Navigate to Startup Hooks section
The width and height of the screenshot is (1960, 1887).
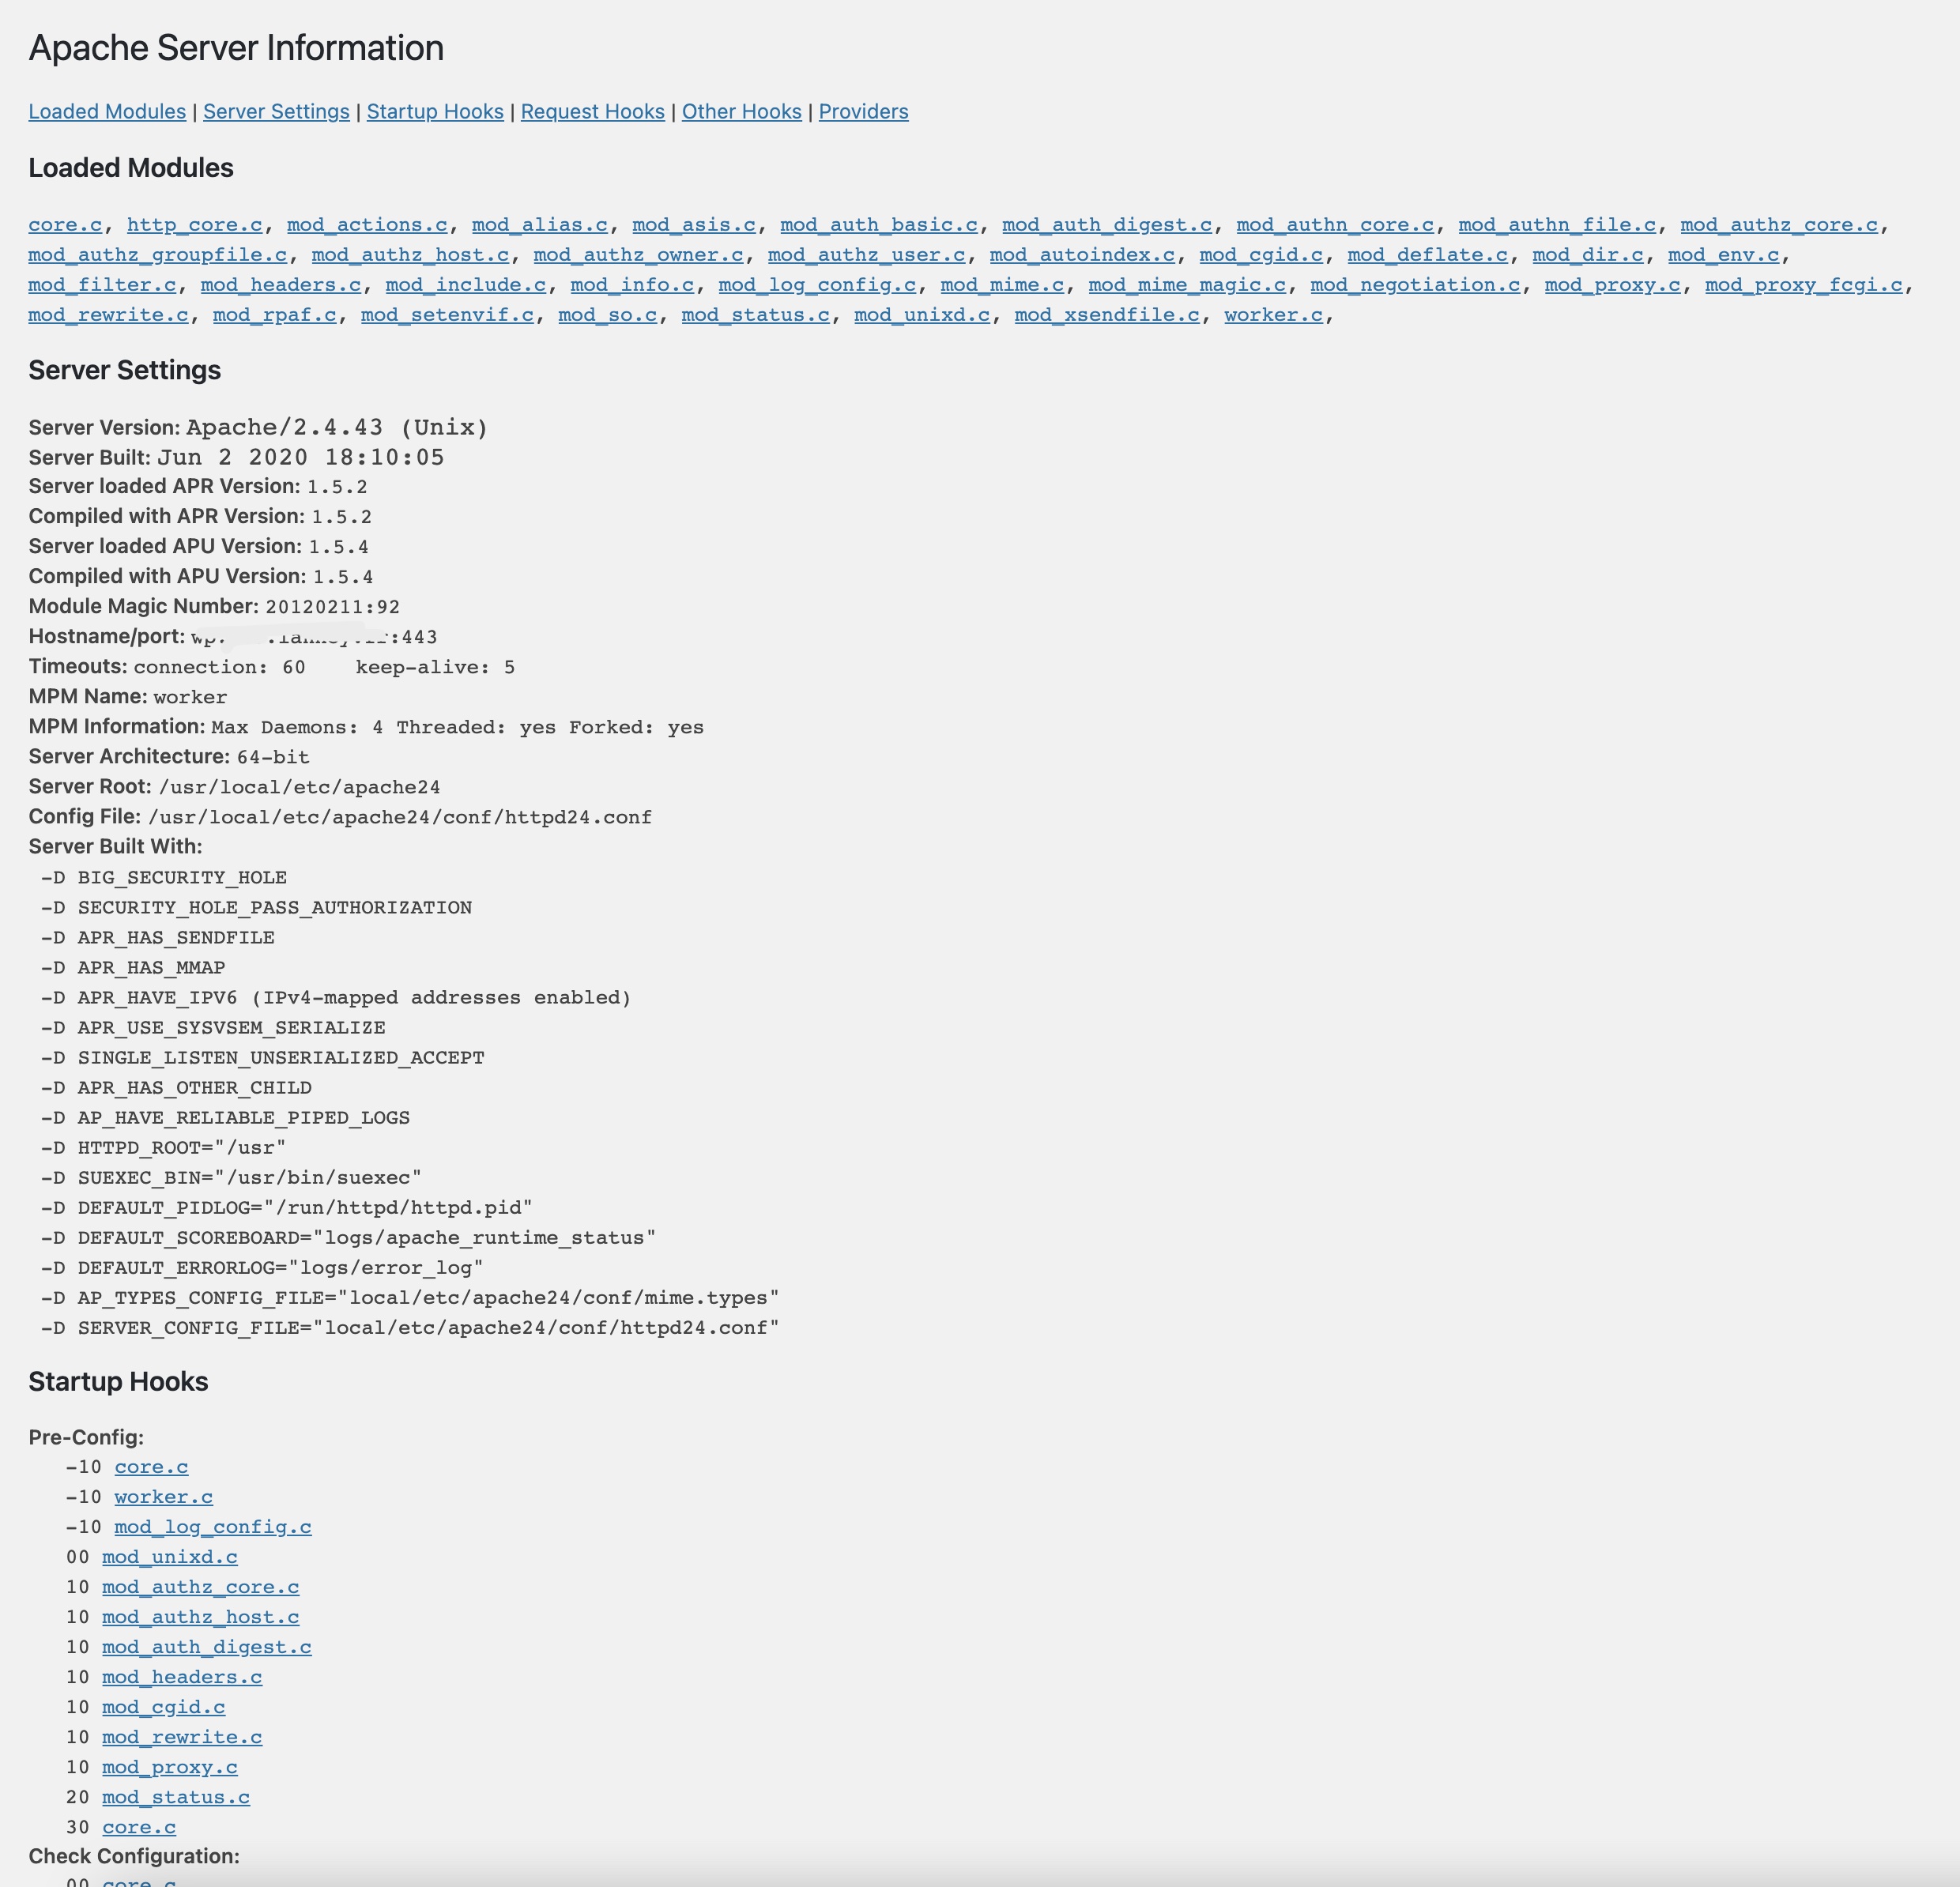tap(435, 111)
